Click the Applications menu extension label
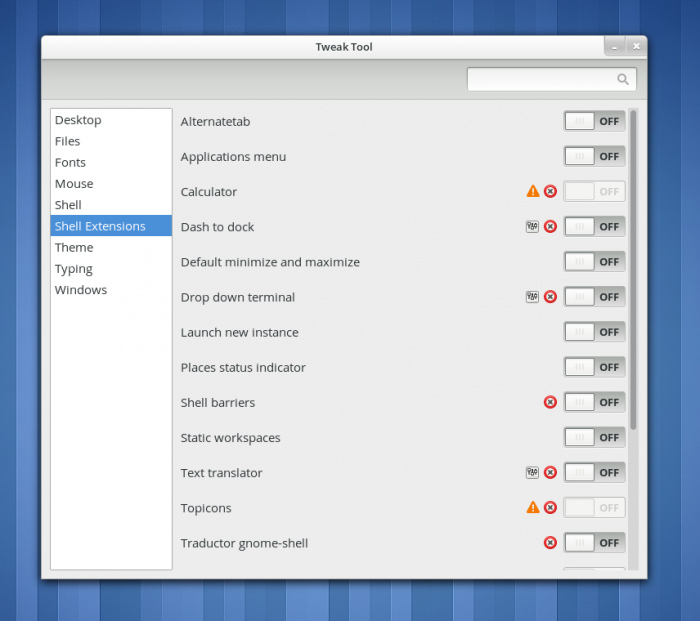This screenshot has height=621, width=700. 233,157
